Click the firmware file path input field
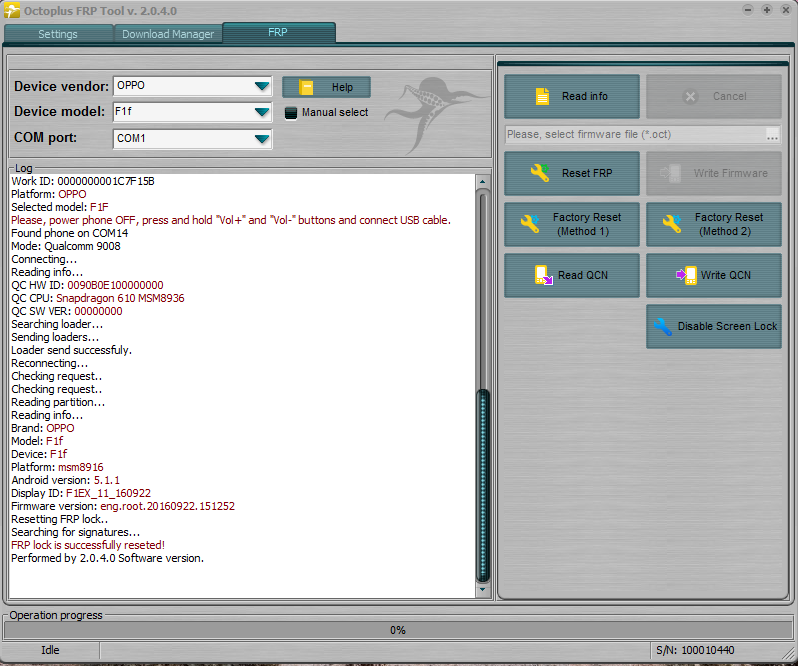The height and width of the screenshot is (666, 798). pyautogui.click(x=635, y=134)
